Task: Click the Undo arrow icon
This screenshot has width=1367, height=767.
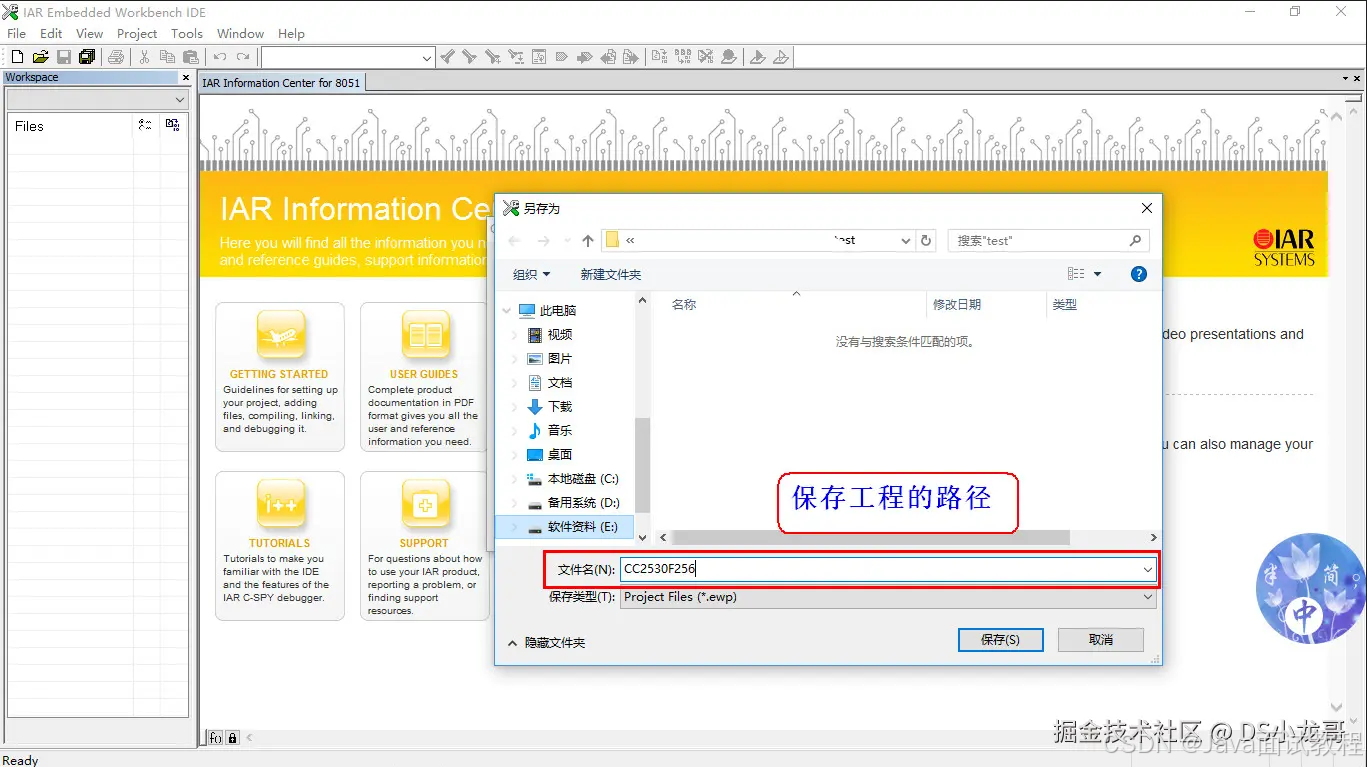Action: tap(220, 57)
